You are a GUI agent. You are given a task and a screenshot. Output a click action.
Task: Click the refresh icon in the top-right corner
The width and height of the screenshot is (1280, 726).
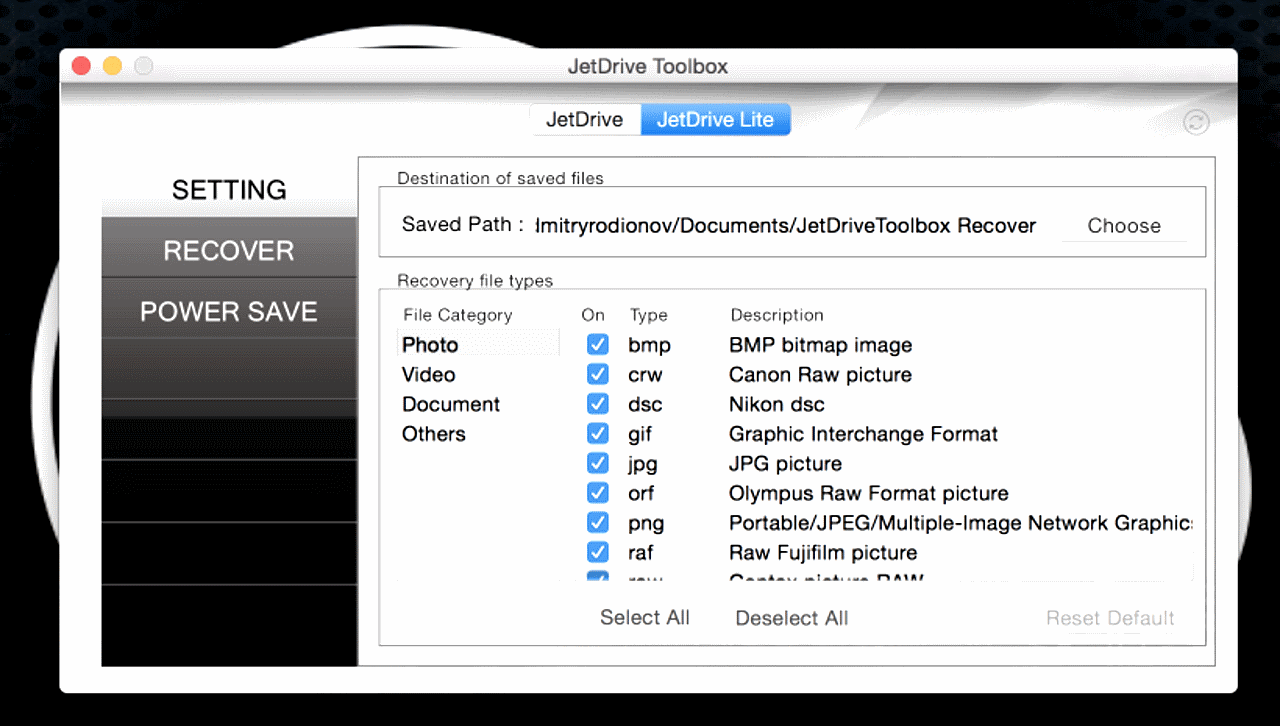(x=1197, y=122)
